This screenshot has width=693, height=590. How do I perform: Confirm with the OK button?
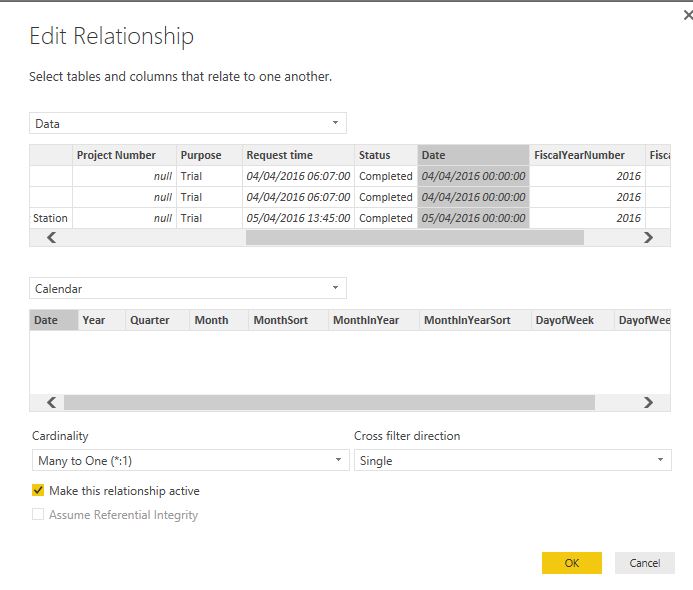pos(572,563)
